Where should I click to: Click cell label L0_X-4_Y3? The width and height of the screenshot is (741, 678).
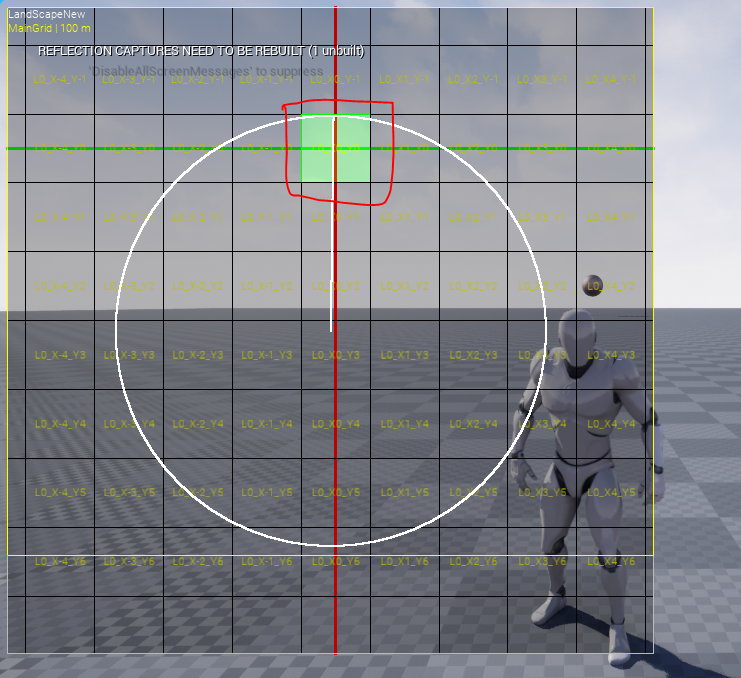click(x=60, y=355)
